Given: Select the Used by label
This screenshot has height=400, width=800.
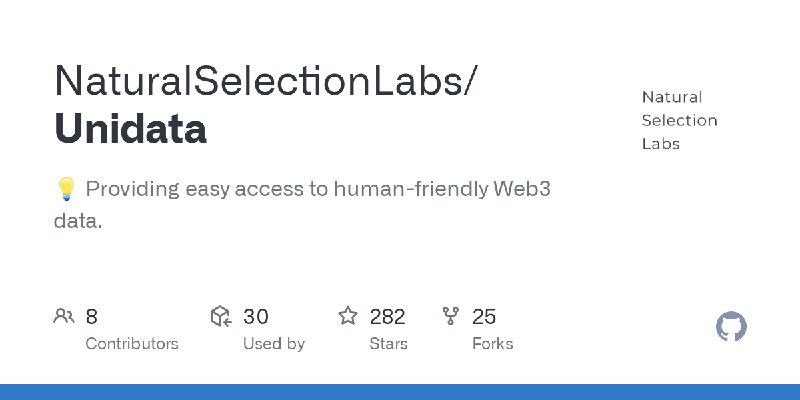Looking at the screenshot, I should pos(274,343).
